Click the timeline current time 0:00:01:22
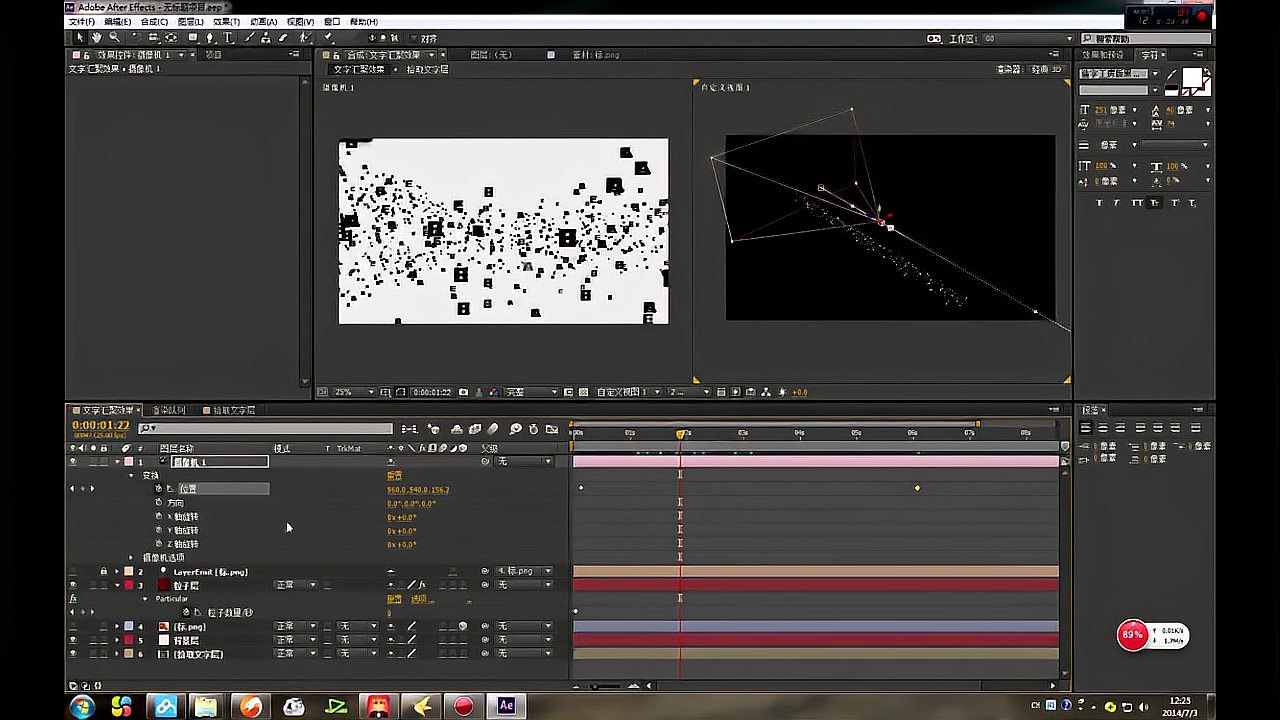 (x=101, y=425)
